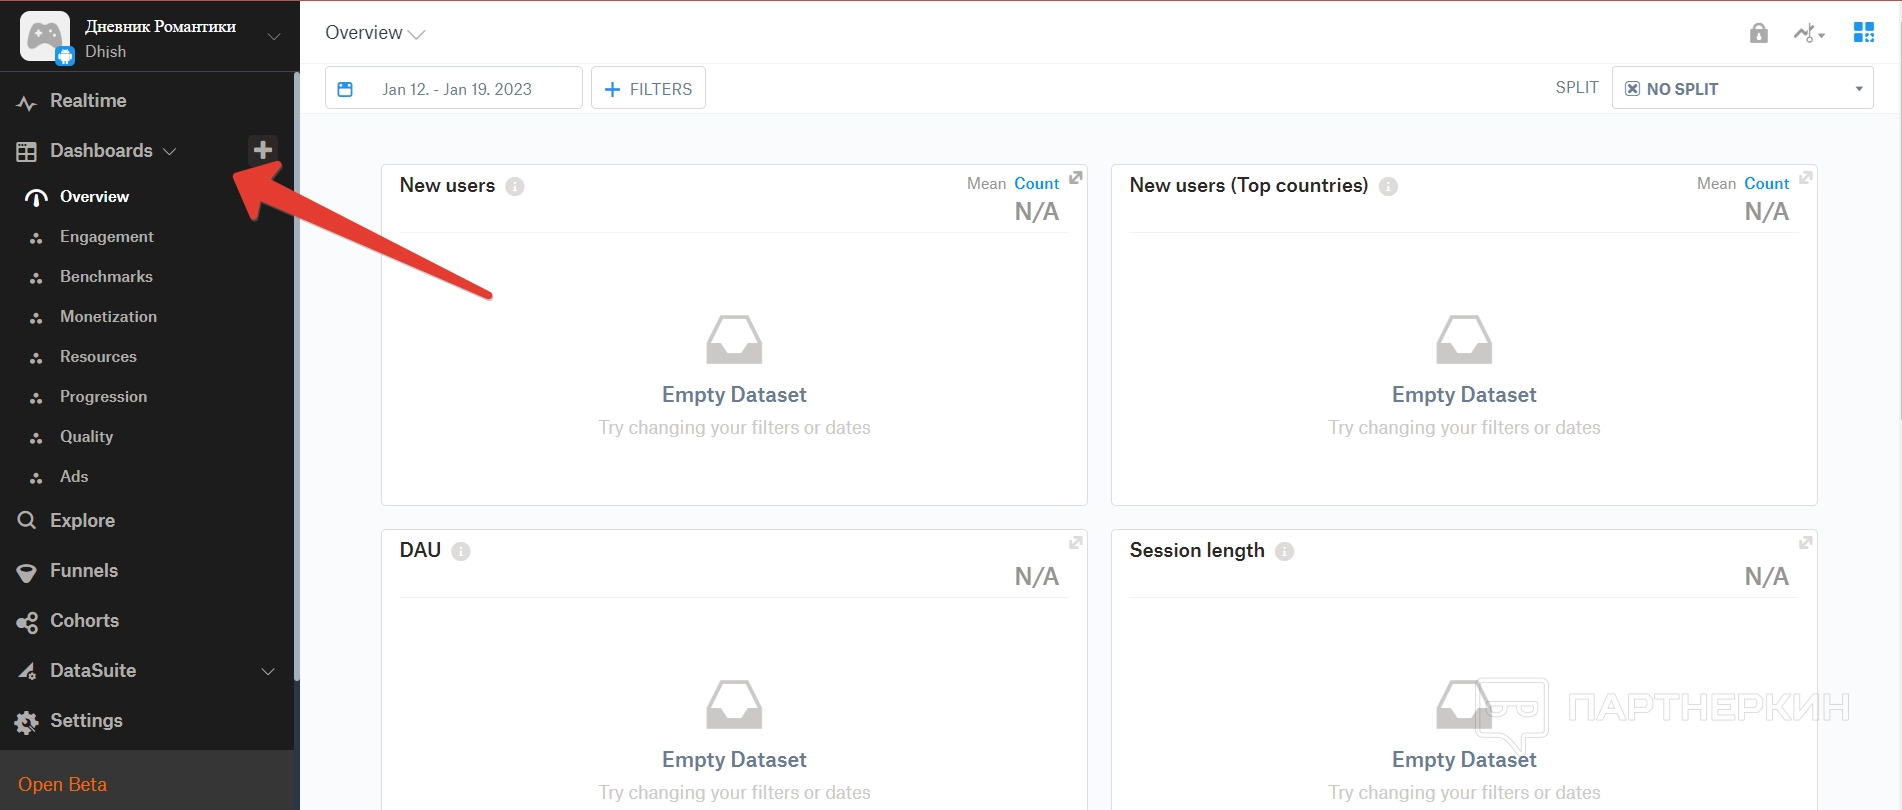Expand the New users (Top countries) widget
The height and width of the screenshot is (810, 1902).
pos(1806,178)
